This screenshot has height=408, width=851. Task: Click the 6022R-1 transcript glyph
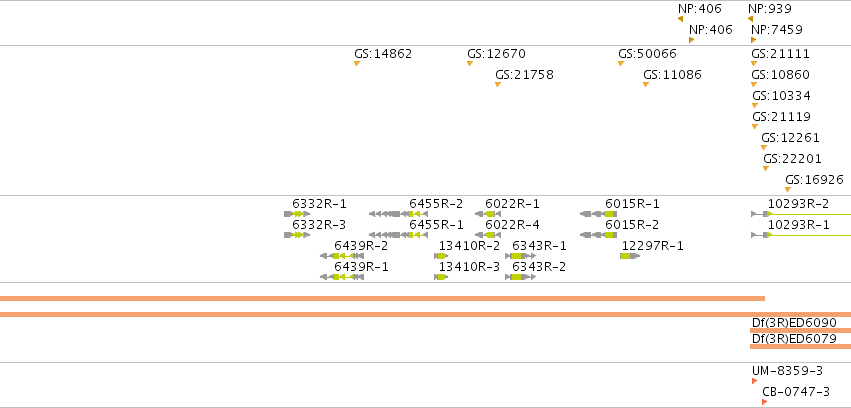coord(488,214)
